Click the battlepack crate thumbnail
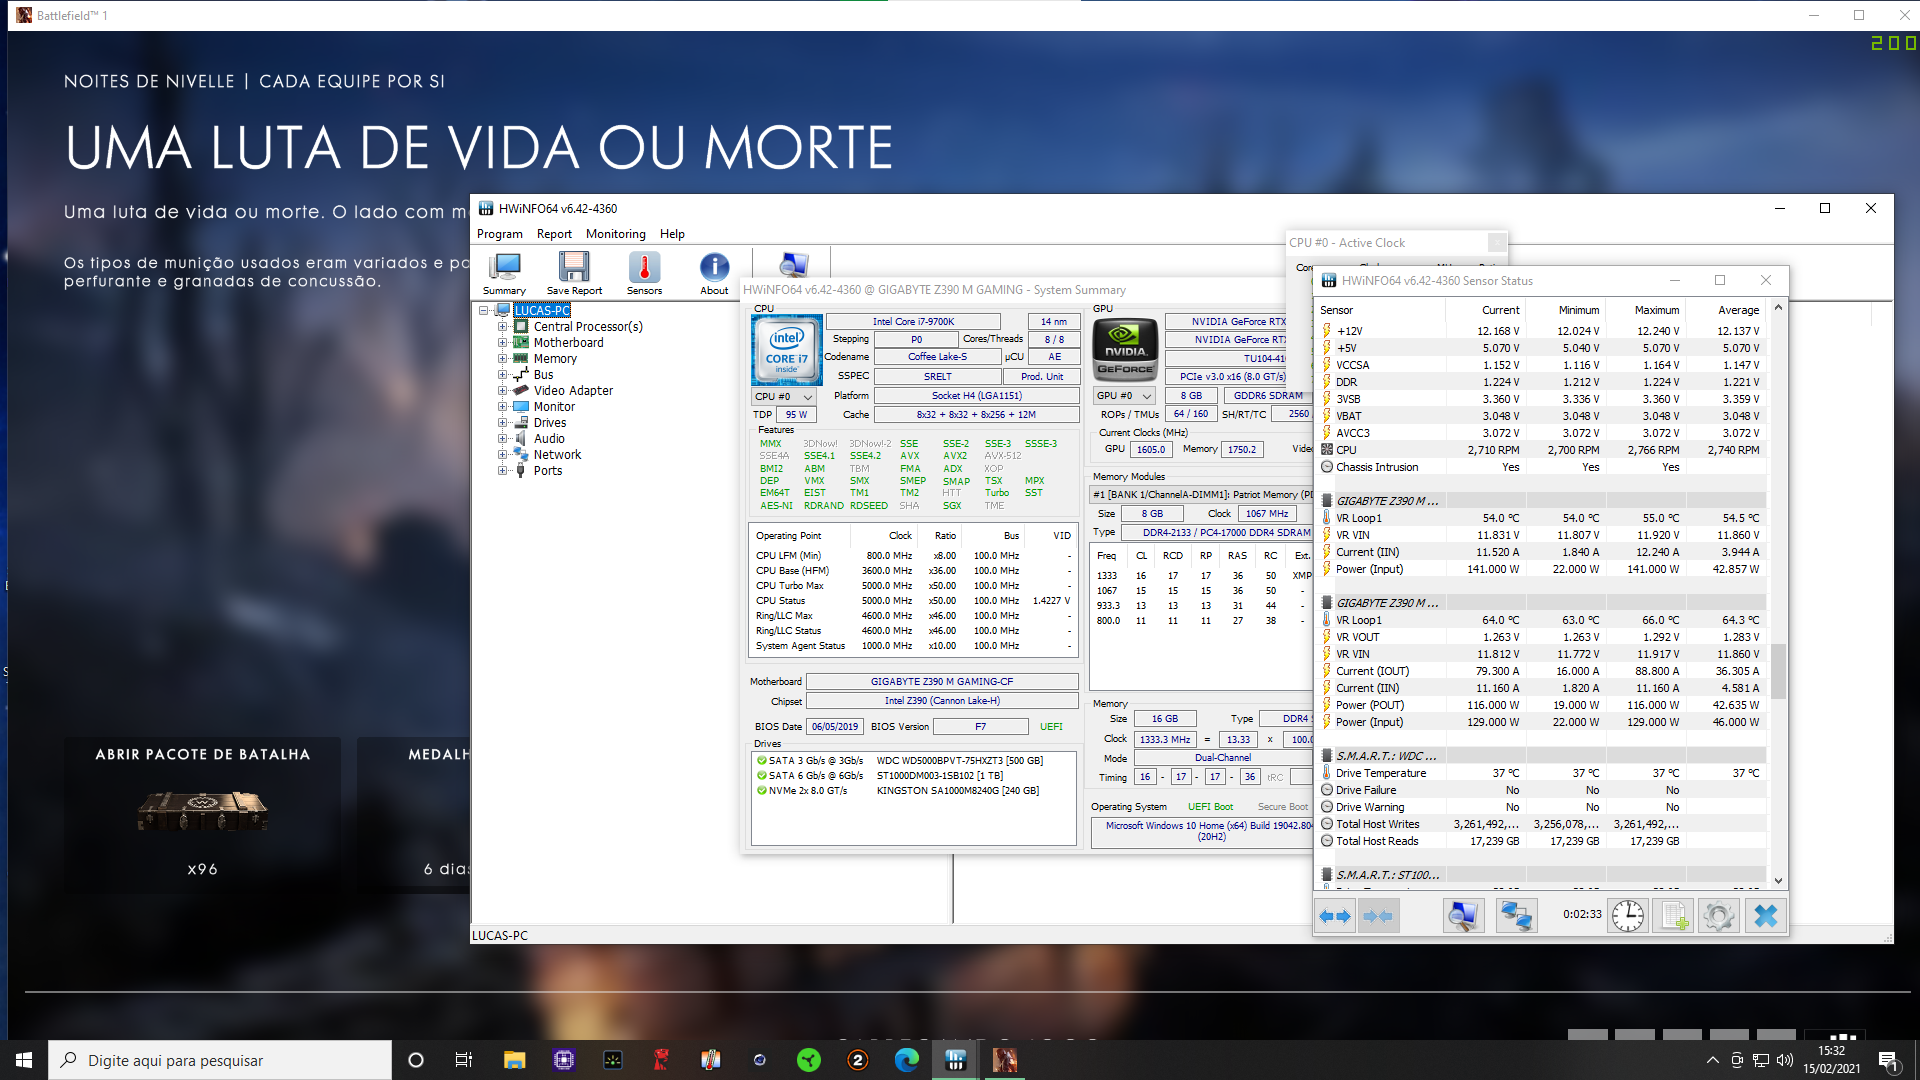The height and width of the screenshot is (1080, 1920). pos(203,810)
